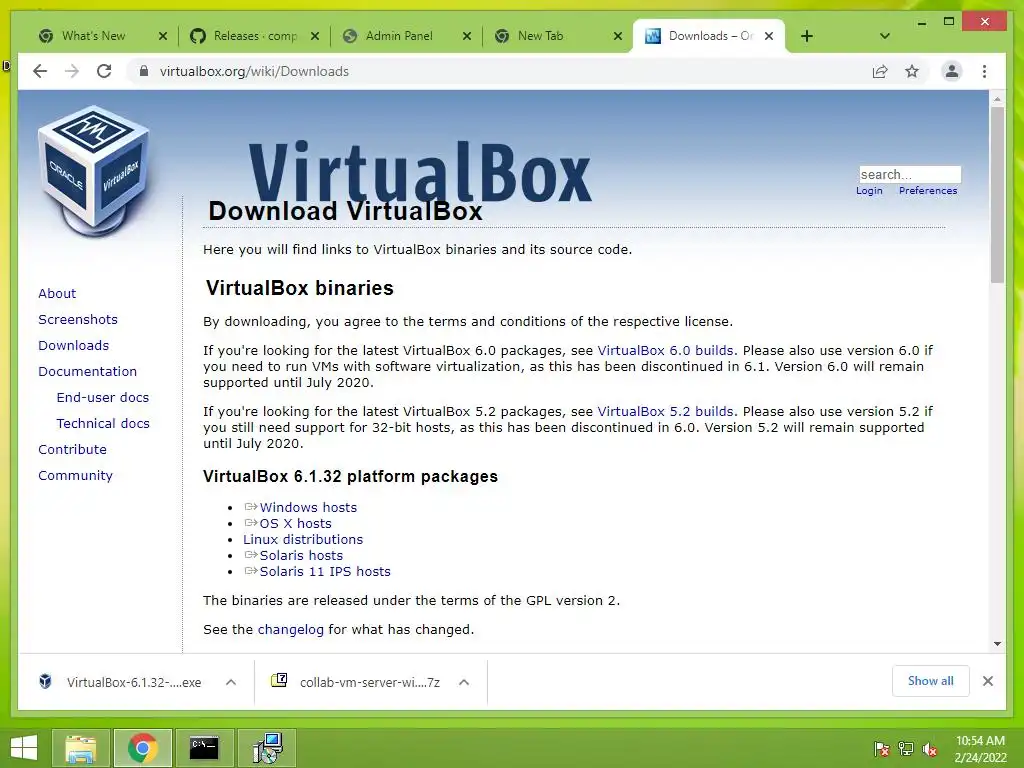Switch to the Admin Panel tab
Image resolution: width=1024 pixels, height=768 pixels.
(399, 36)
